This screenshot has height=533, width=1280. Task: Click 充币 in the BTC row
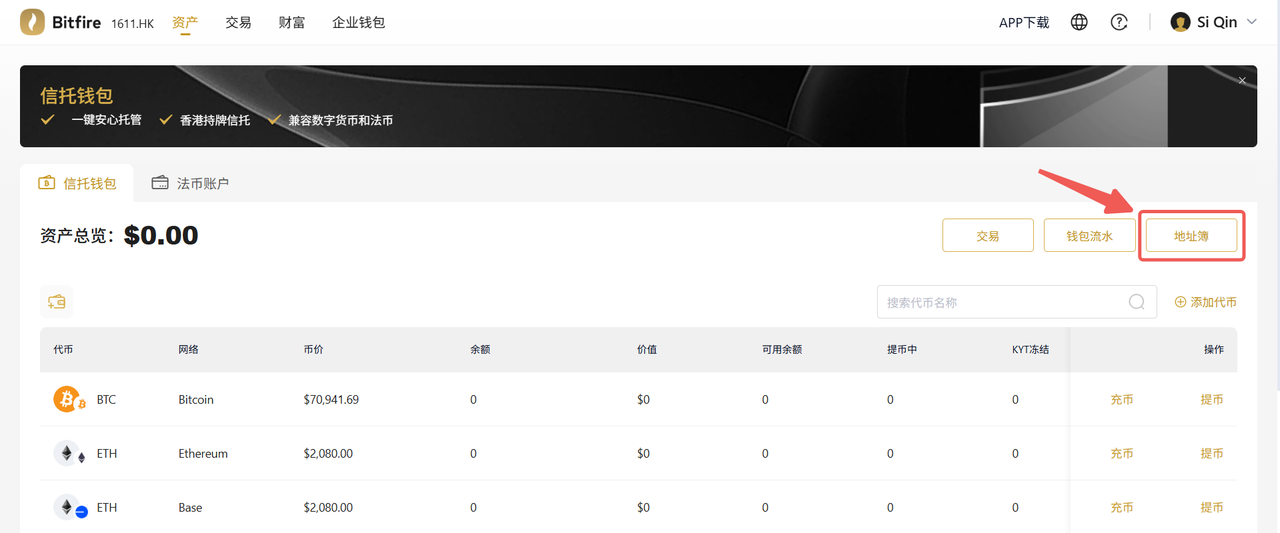pyautogui.click(x=1122, y=399)
